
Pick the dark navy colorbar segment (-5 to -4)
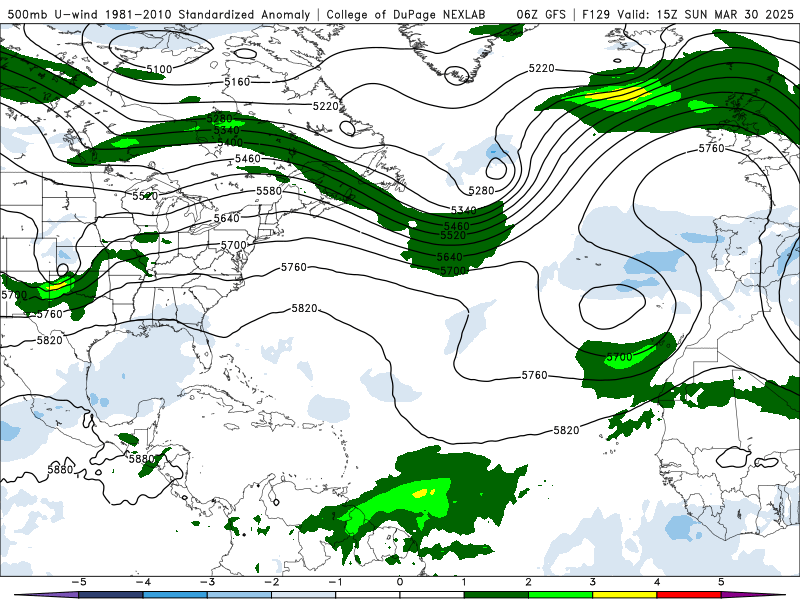coord(111,595)
